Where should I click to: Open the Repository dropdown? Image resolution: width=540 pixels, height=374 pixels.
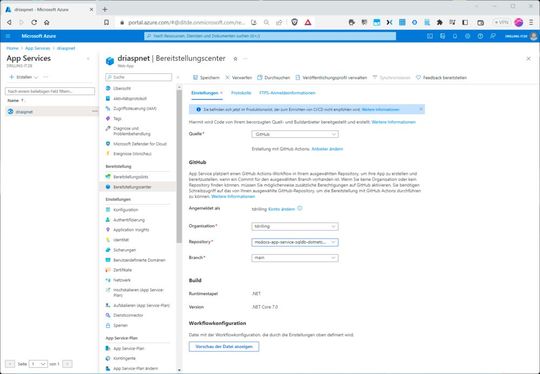(x=295, y=242)
